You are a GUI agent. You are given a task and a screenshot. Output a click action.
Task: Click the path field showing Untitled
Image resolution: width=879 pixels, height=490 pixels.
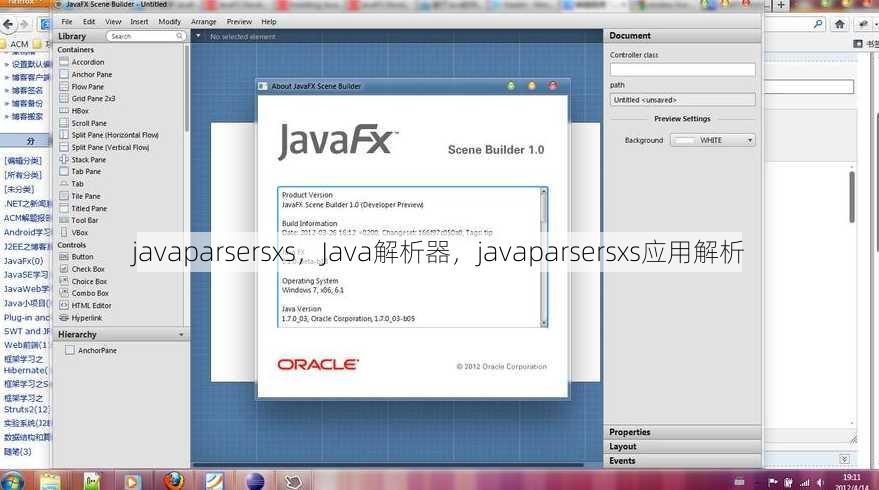682,100
